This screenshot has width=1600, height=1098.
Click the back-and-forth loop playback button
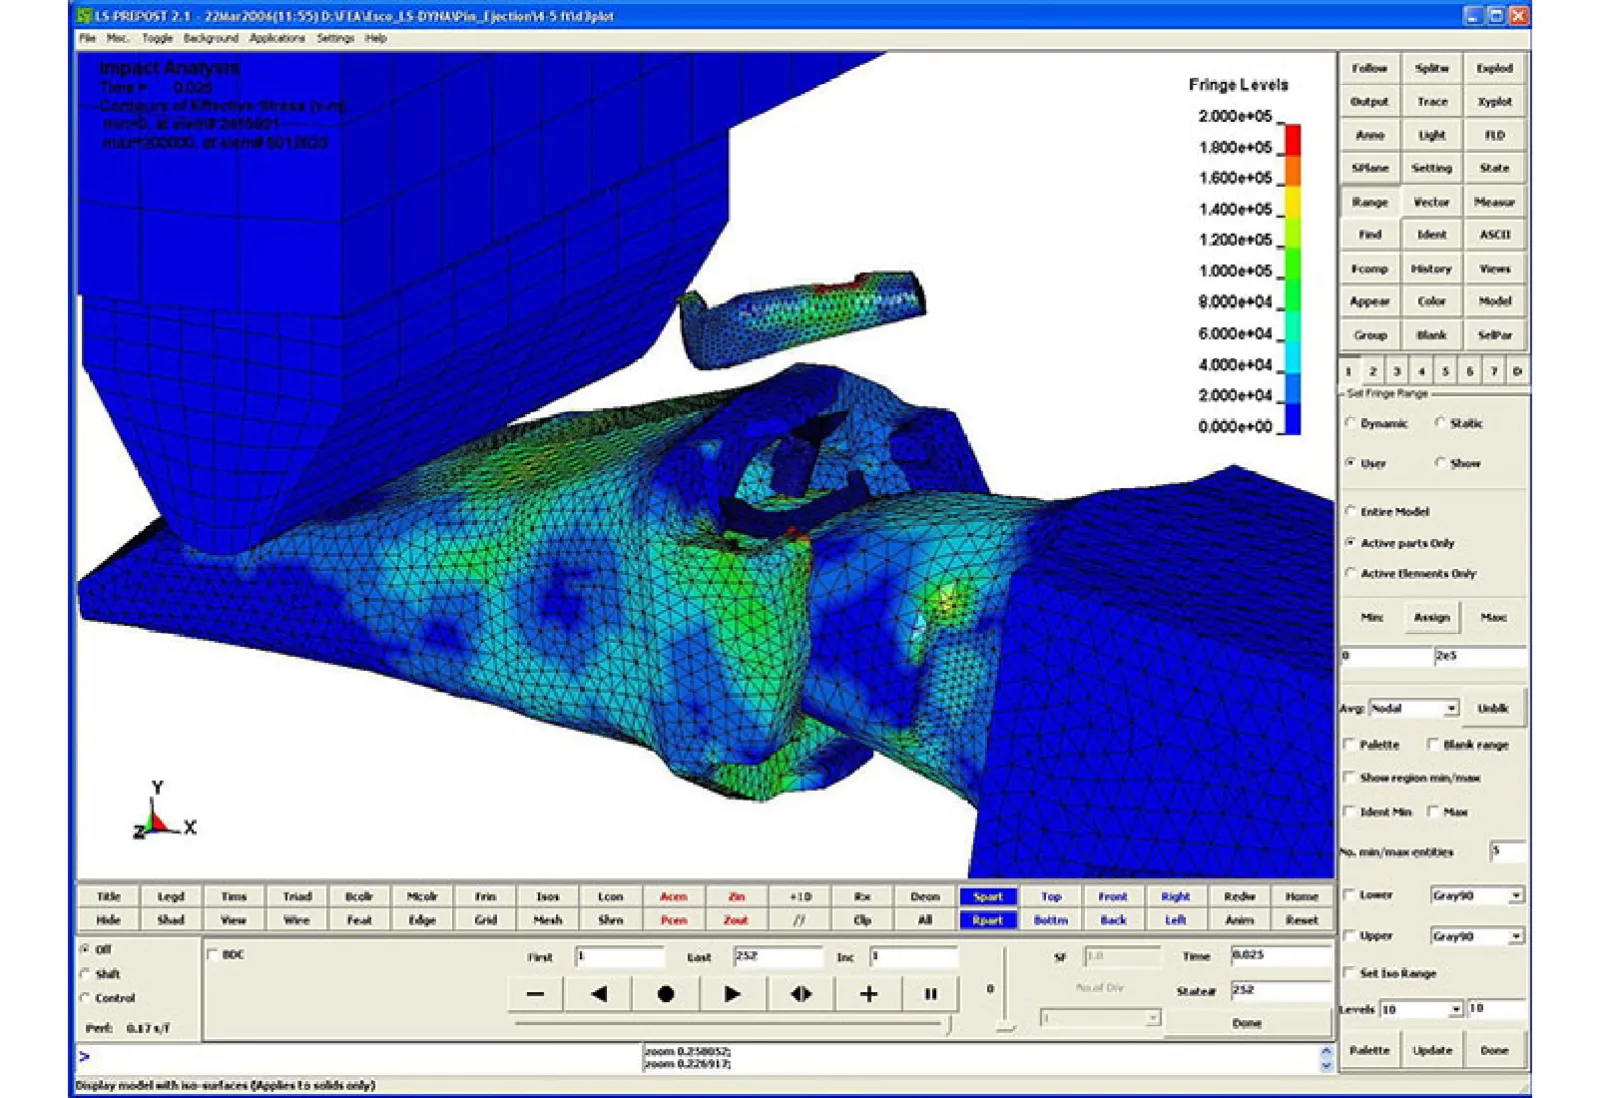click(801, 994)
